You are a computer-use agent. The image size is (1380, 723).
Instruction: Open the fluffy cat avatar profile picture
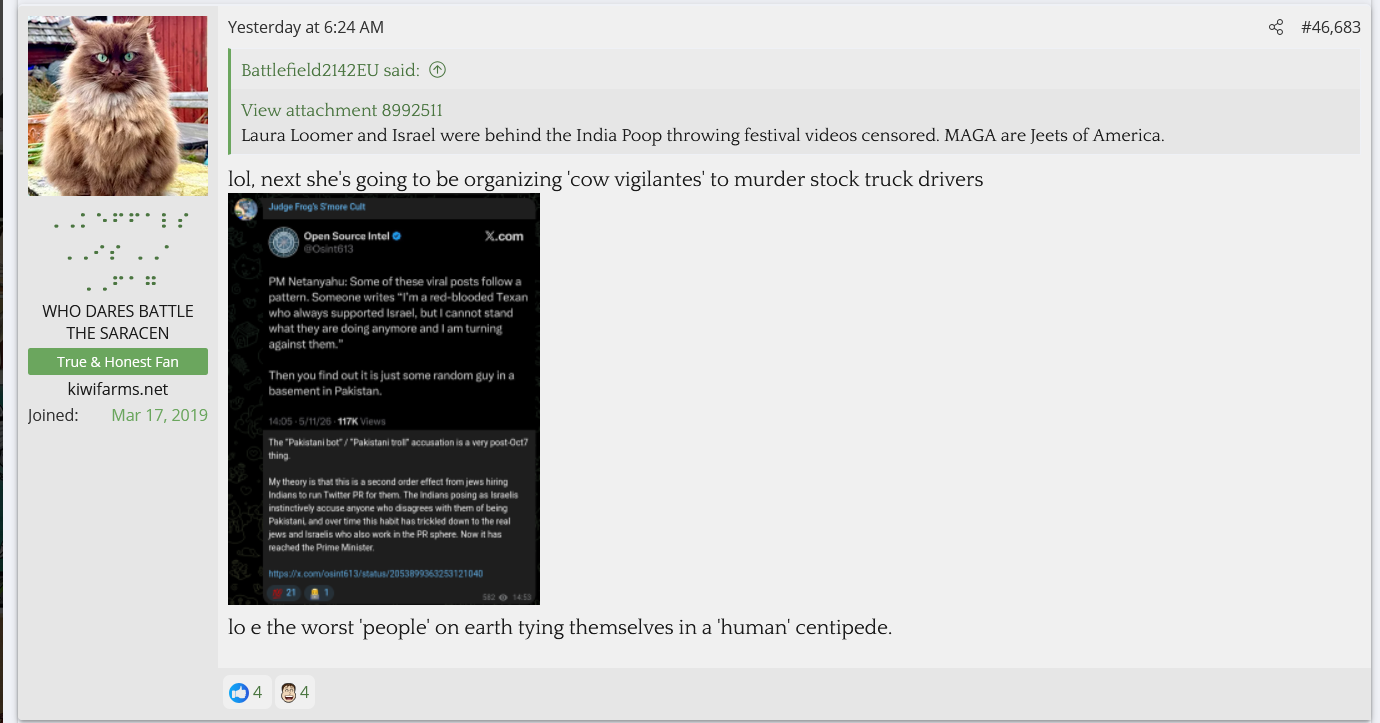118,106
